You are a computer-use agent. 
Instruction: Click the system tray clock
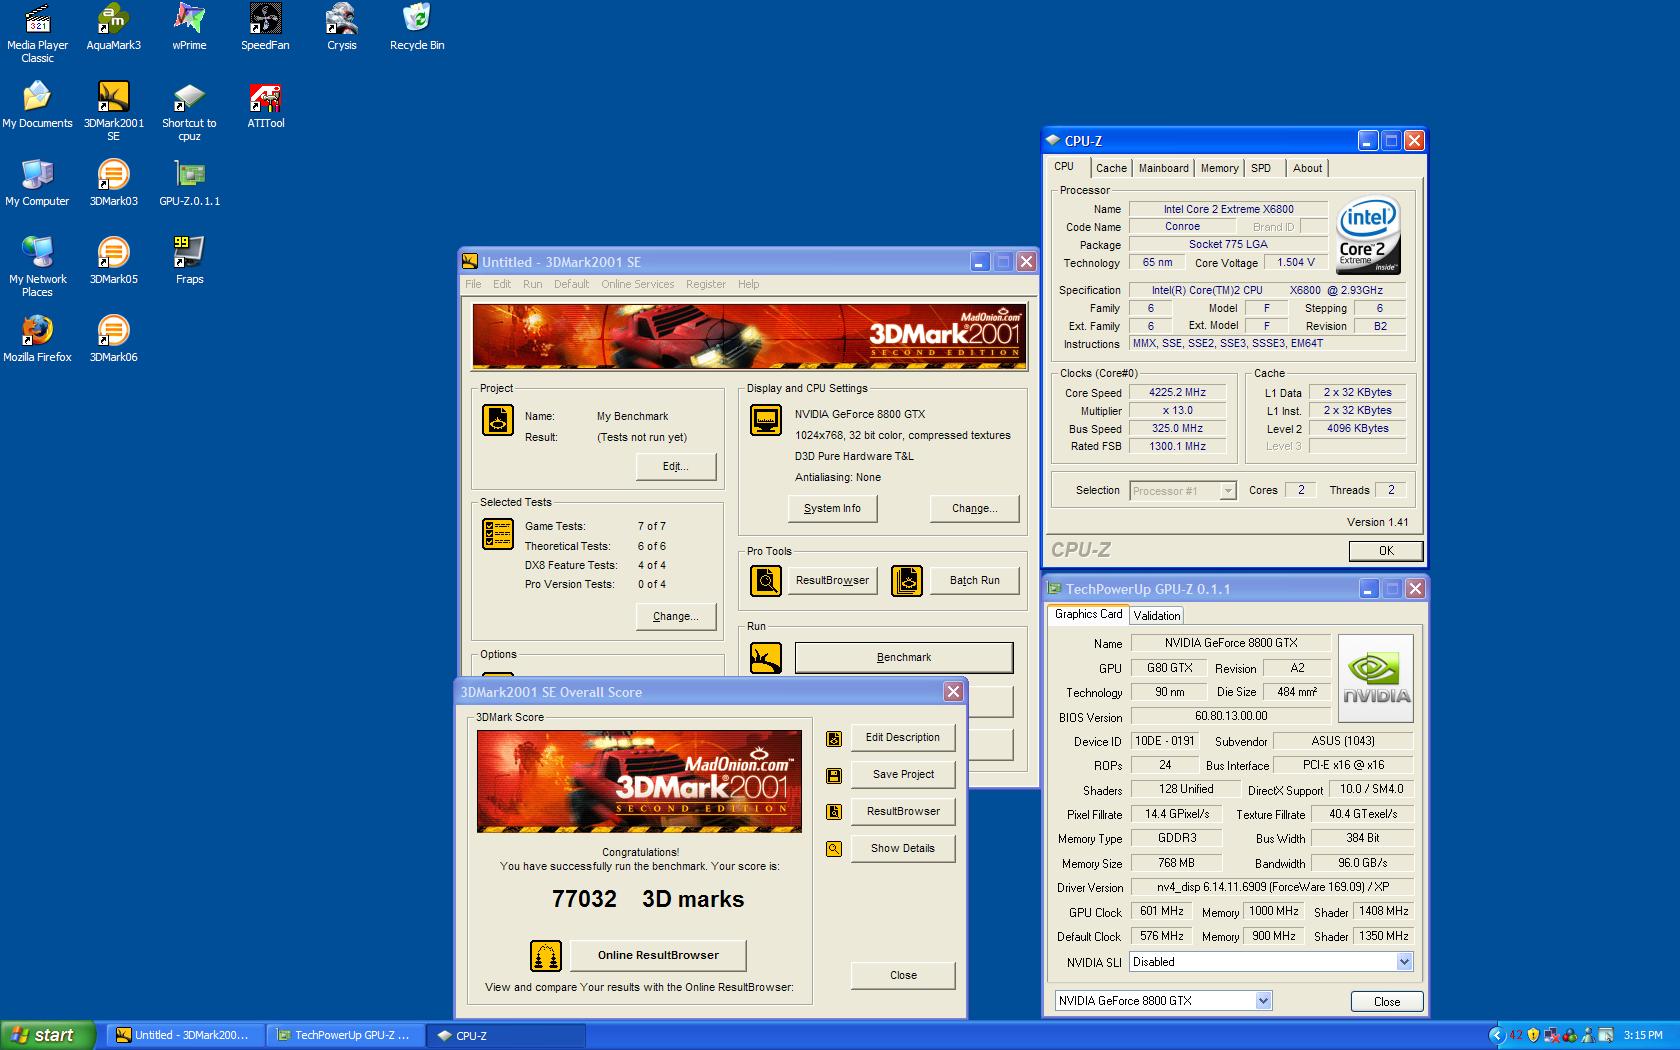tap(1643, 1036)
